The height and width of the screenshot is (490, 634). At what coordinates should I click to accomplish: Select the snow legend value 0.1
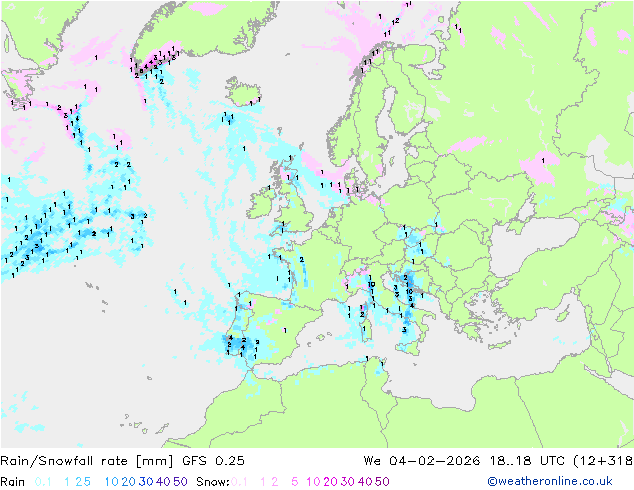[239, 482]
